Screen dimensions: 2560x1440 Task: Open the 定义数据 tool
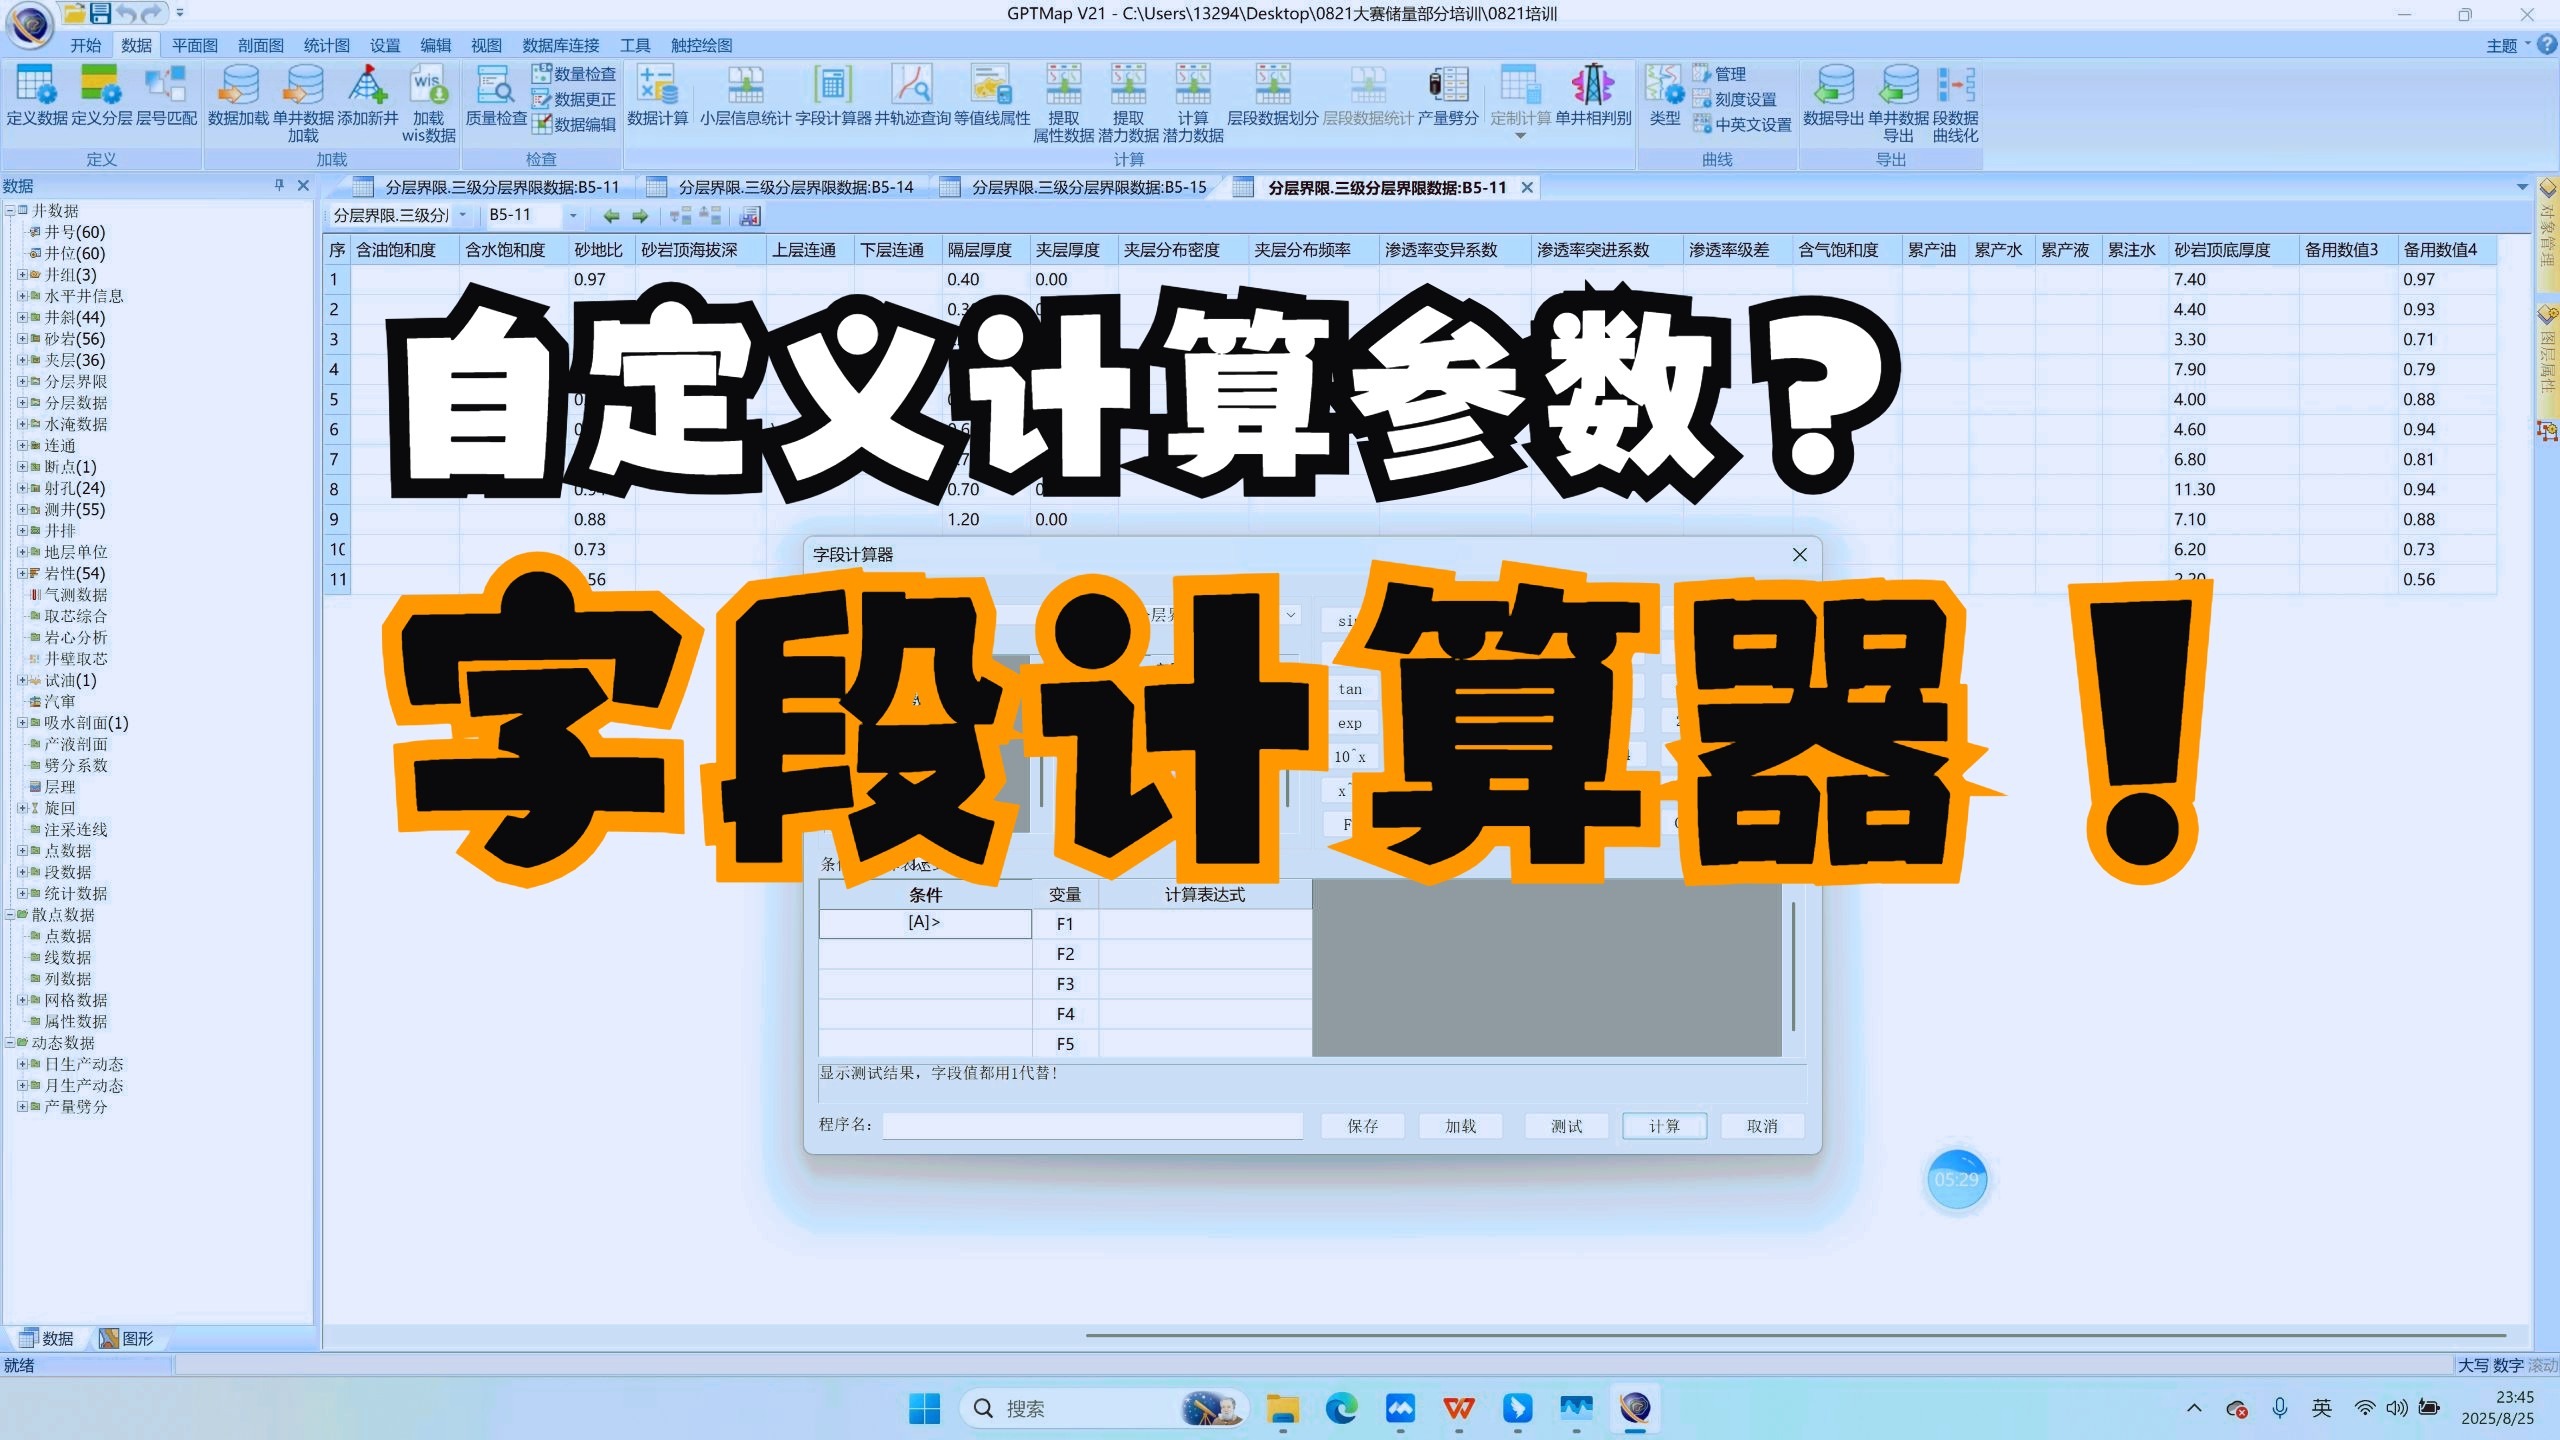tap(37, 95)
